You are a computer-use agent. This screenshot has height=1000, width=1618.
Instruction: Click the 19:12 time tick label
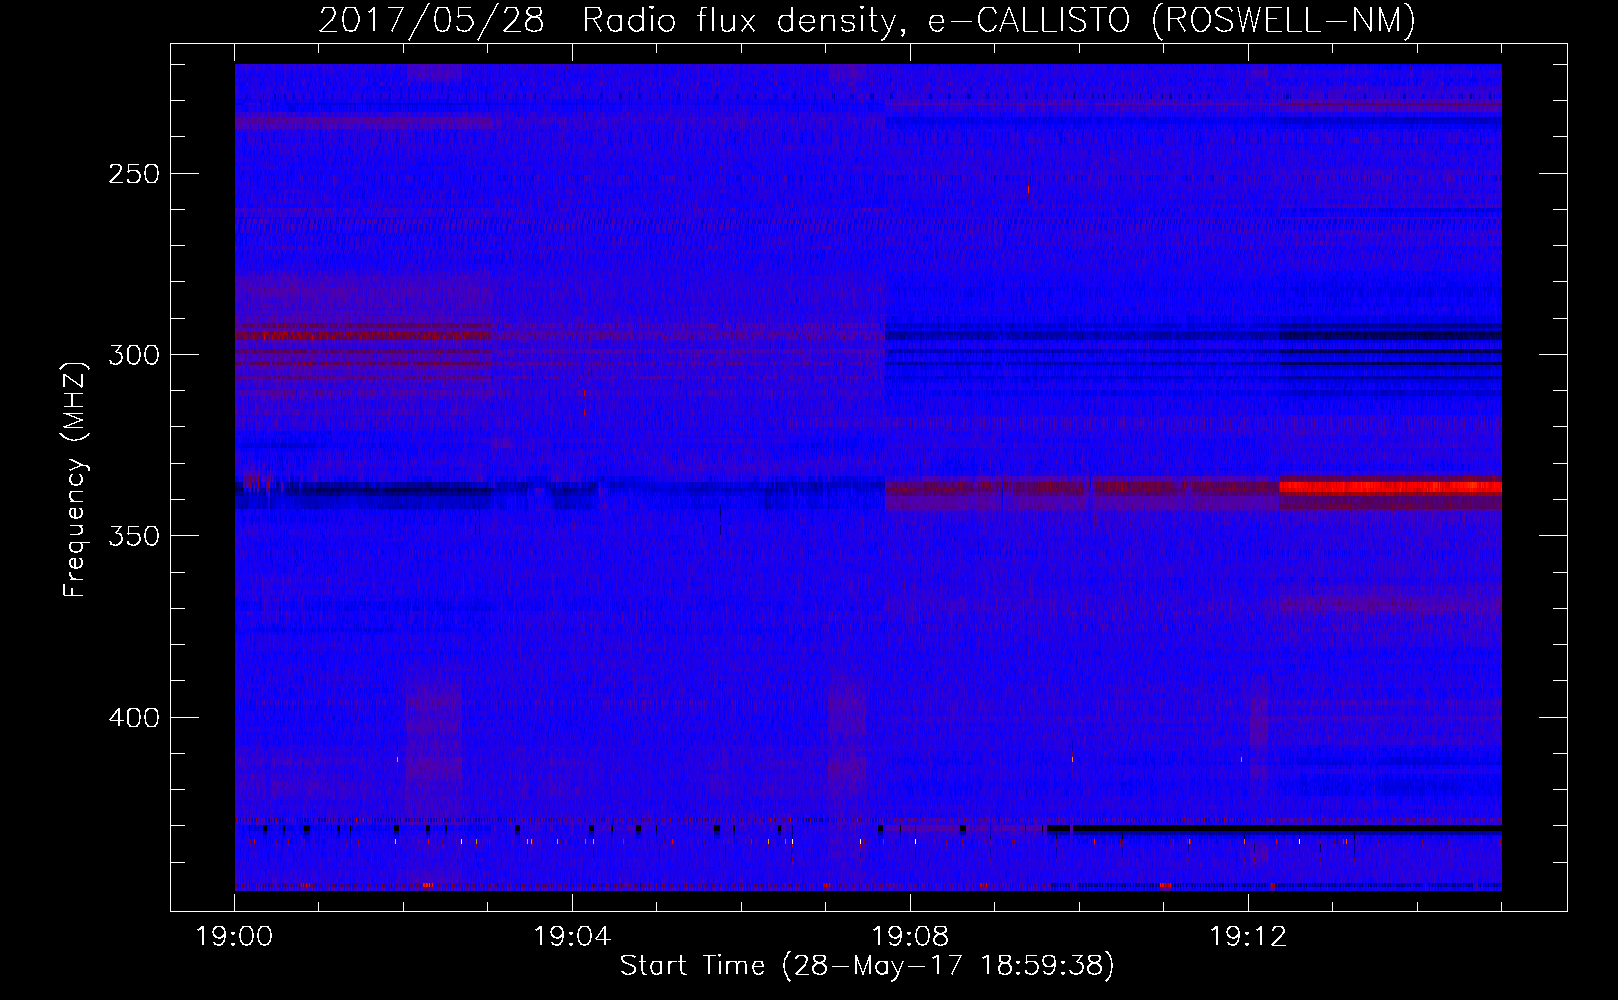[1248, 937]
